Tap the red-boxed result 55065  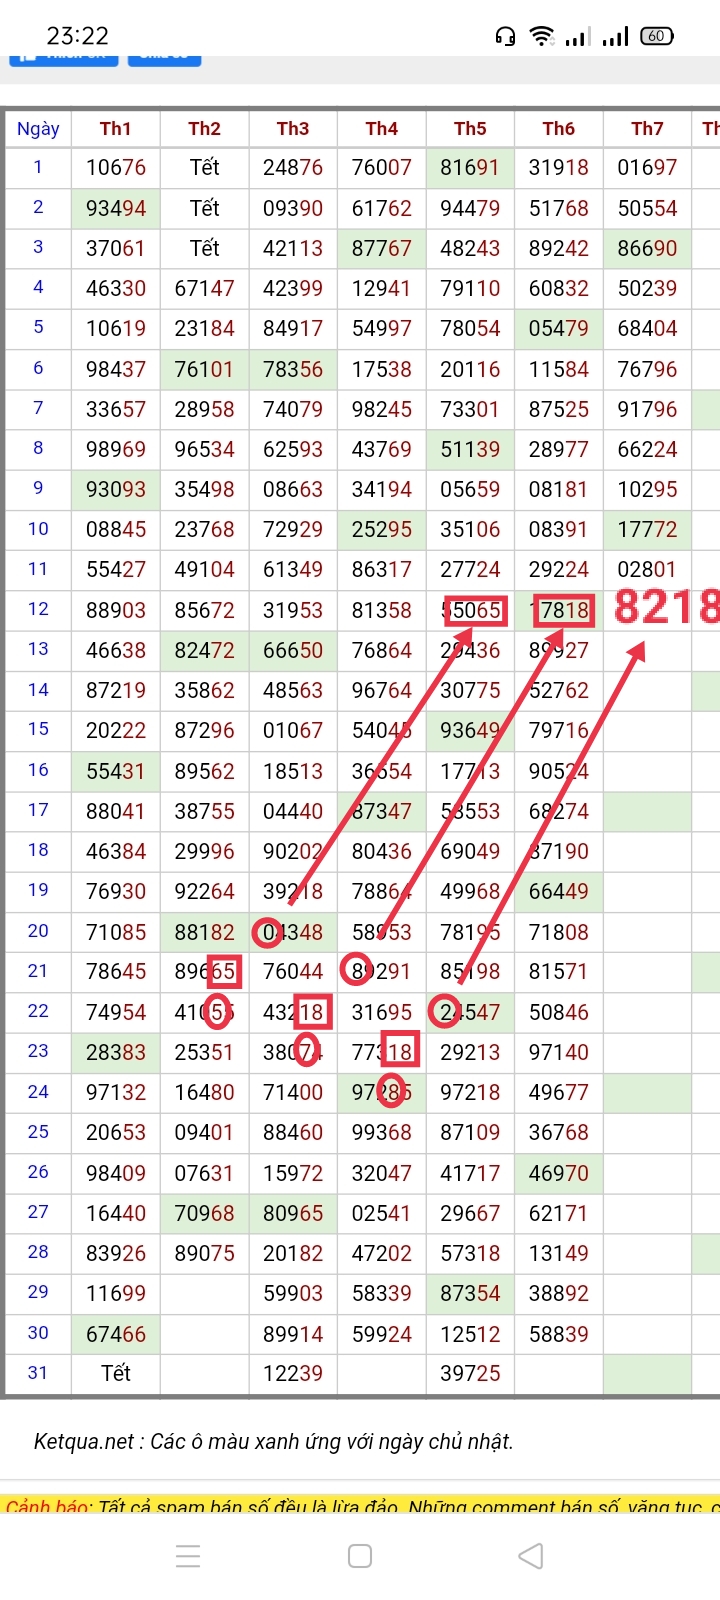[475, 610]
